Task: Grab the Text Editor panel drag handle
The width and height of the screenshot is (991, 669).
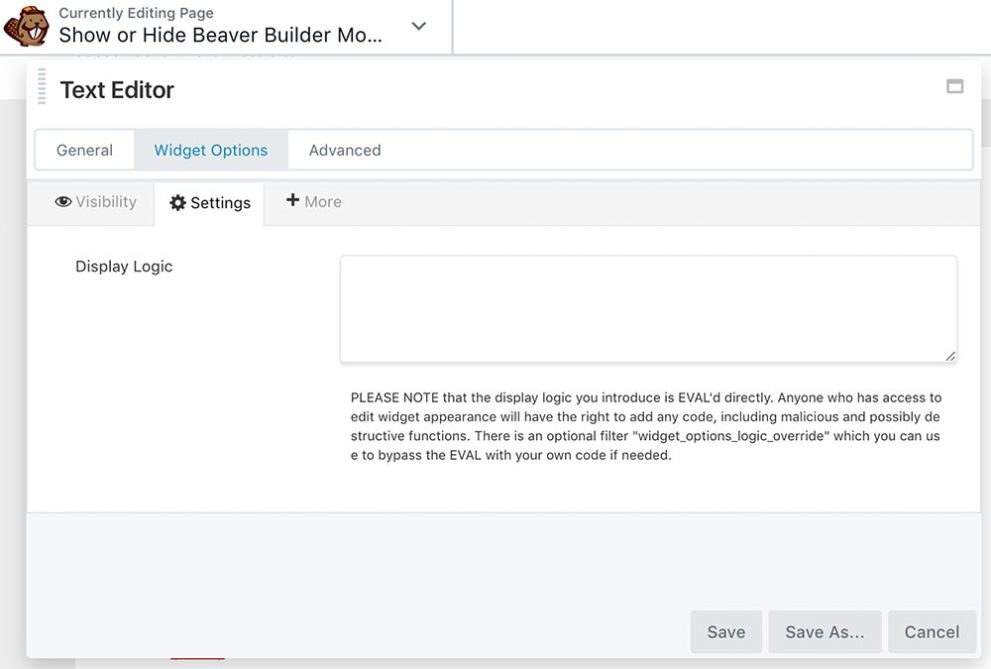Action: 42,86
